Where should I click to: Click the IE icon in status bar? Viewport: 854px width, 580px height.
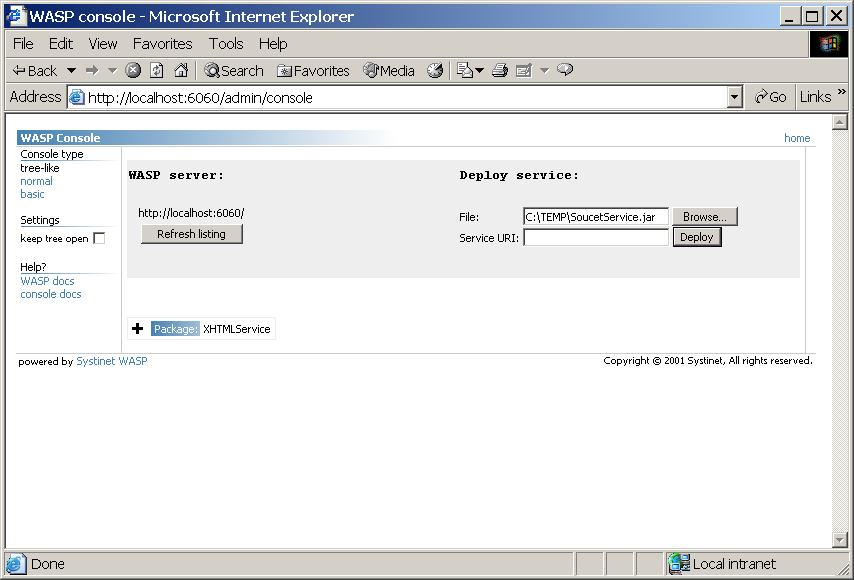tap(16, 564)
